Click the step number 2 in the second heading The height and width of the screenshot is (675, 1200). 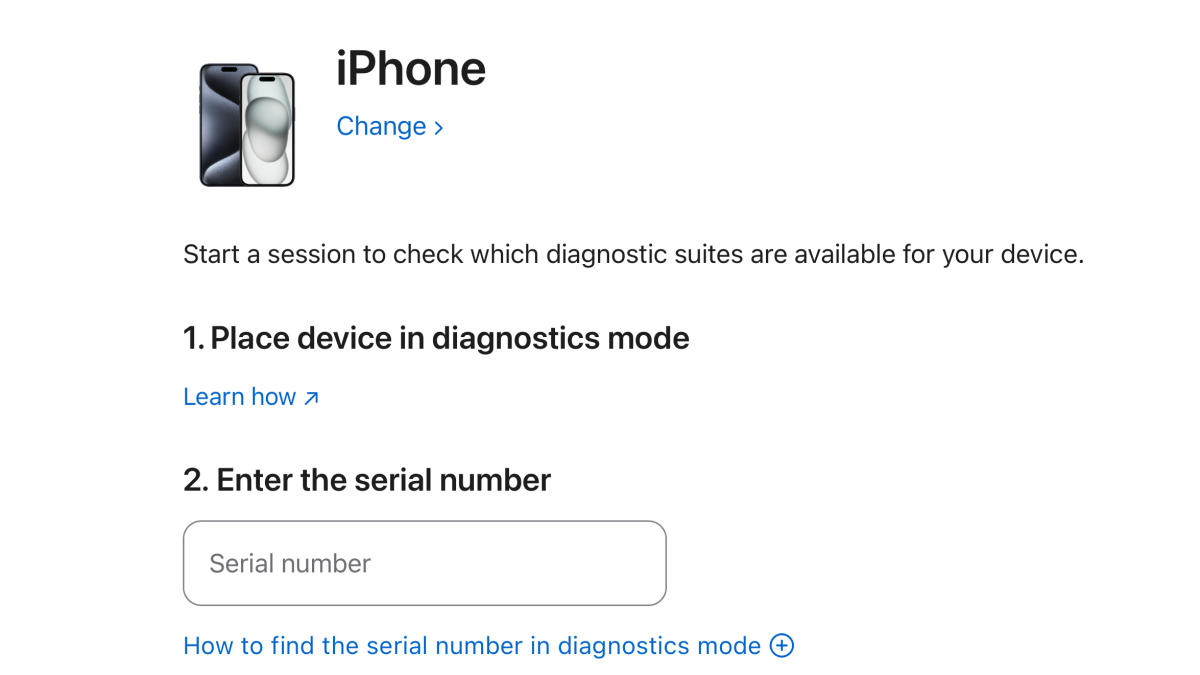[193, 480]
